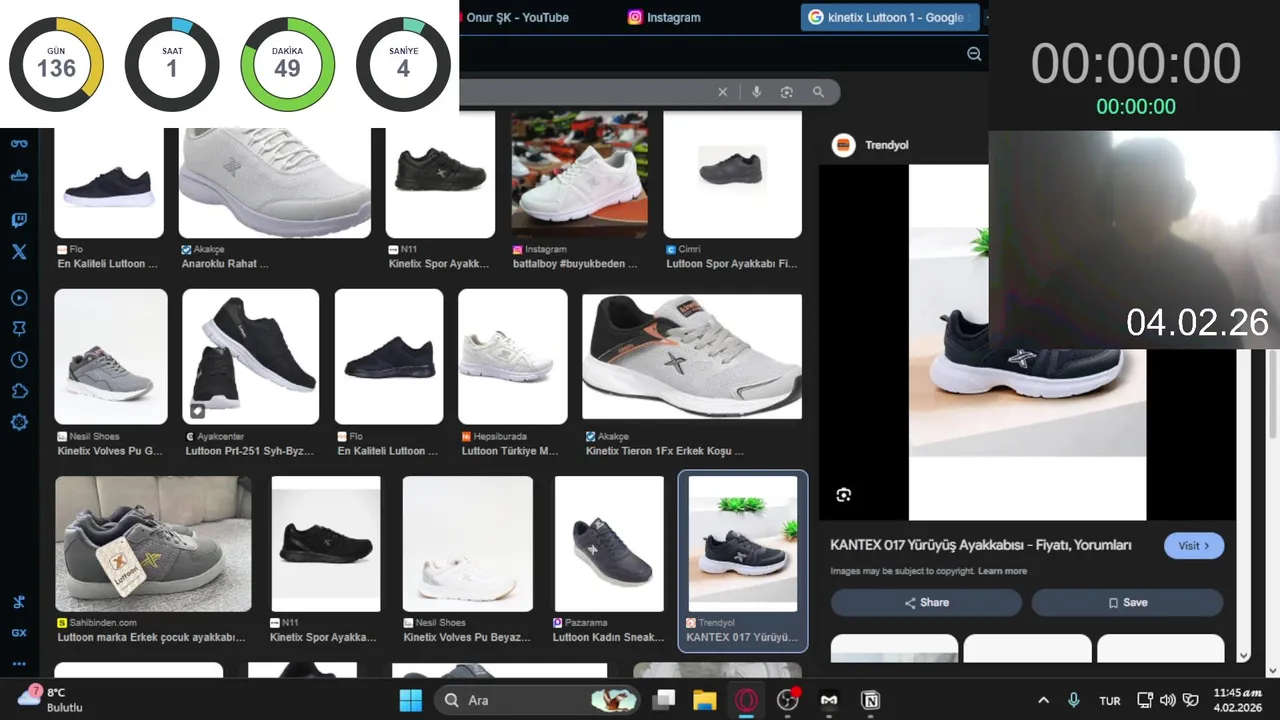Open the Learn more copyright link
This screenshot has width=1280, height=720.
[x=1002, y=571]
